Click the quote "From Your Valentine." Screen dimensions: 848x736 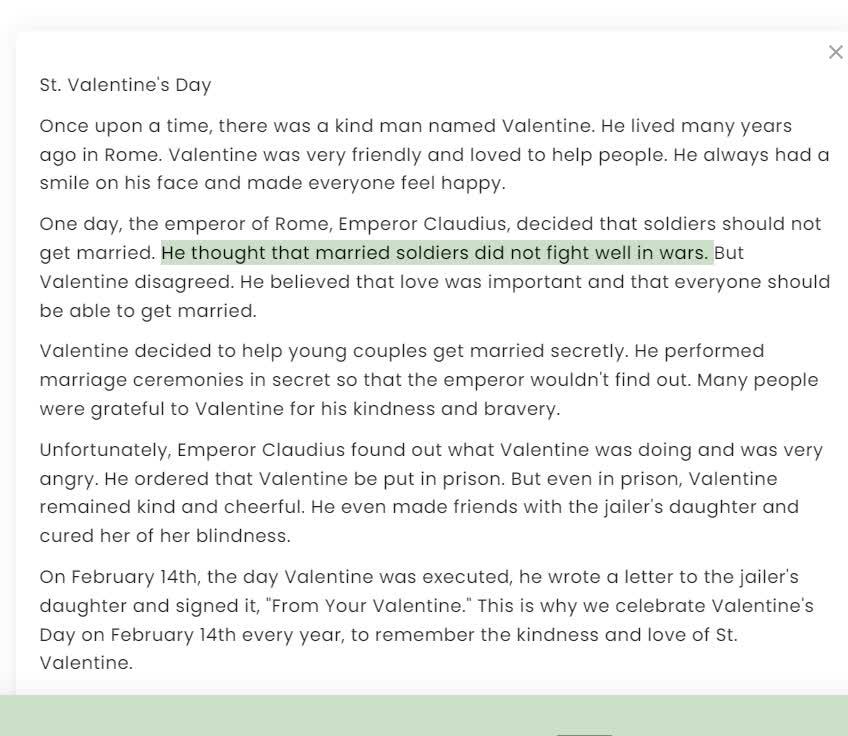[358, 606]
